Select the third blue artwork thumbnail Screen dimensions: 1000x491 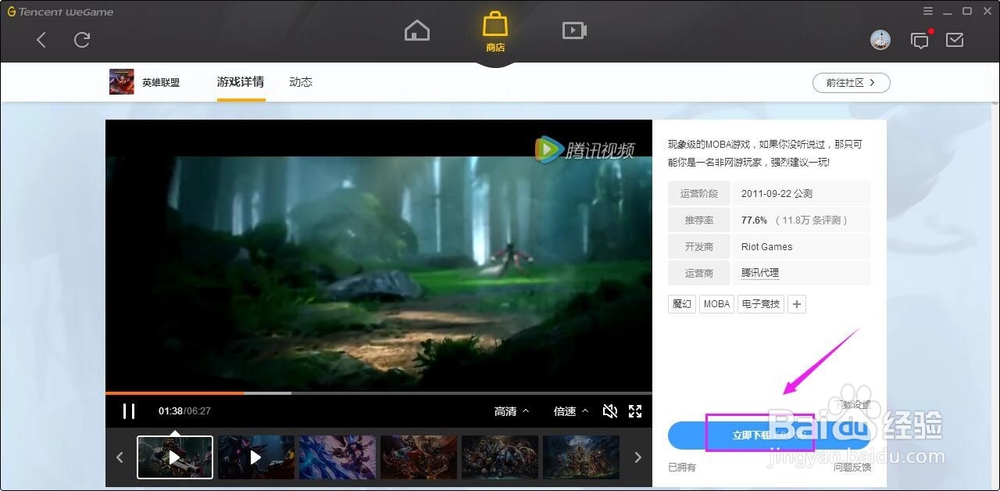coord(337,457)
